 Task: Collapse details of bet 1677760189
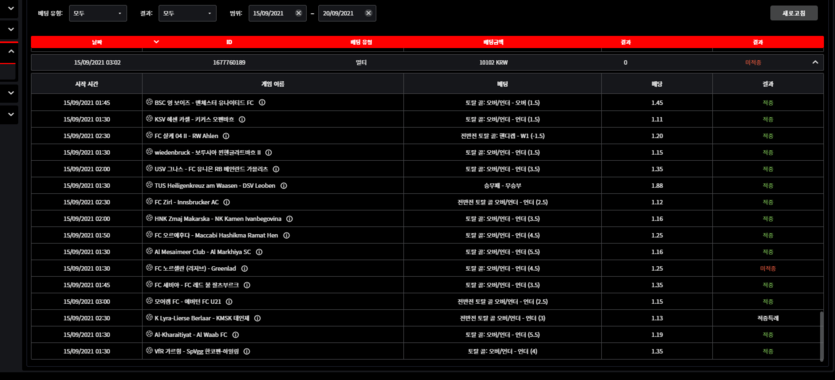click(x=815, y=62)
